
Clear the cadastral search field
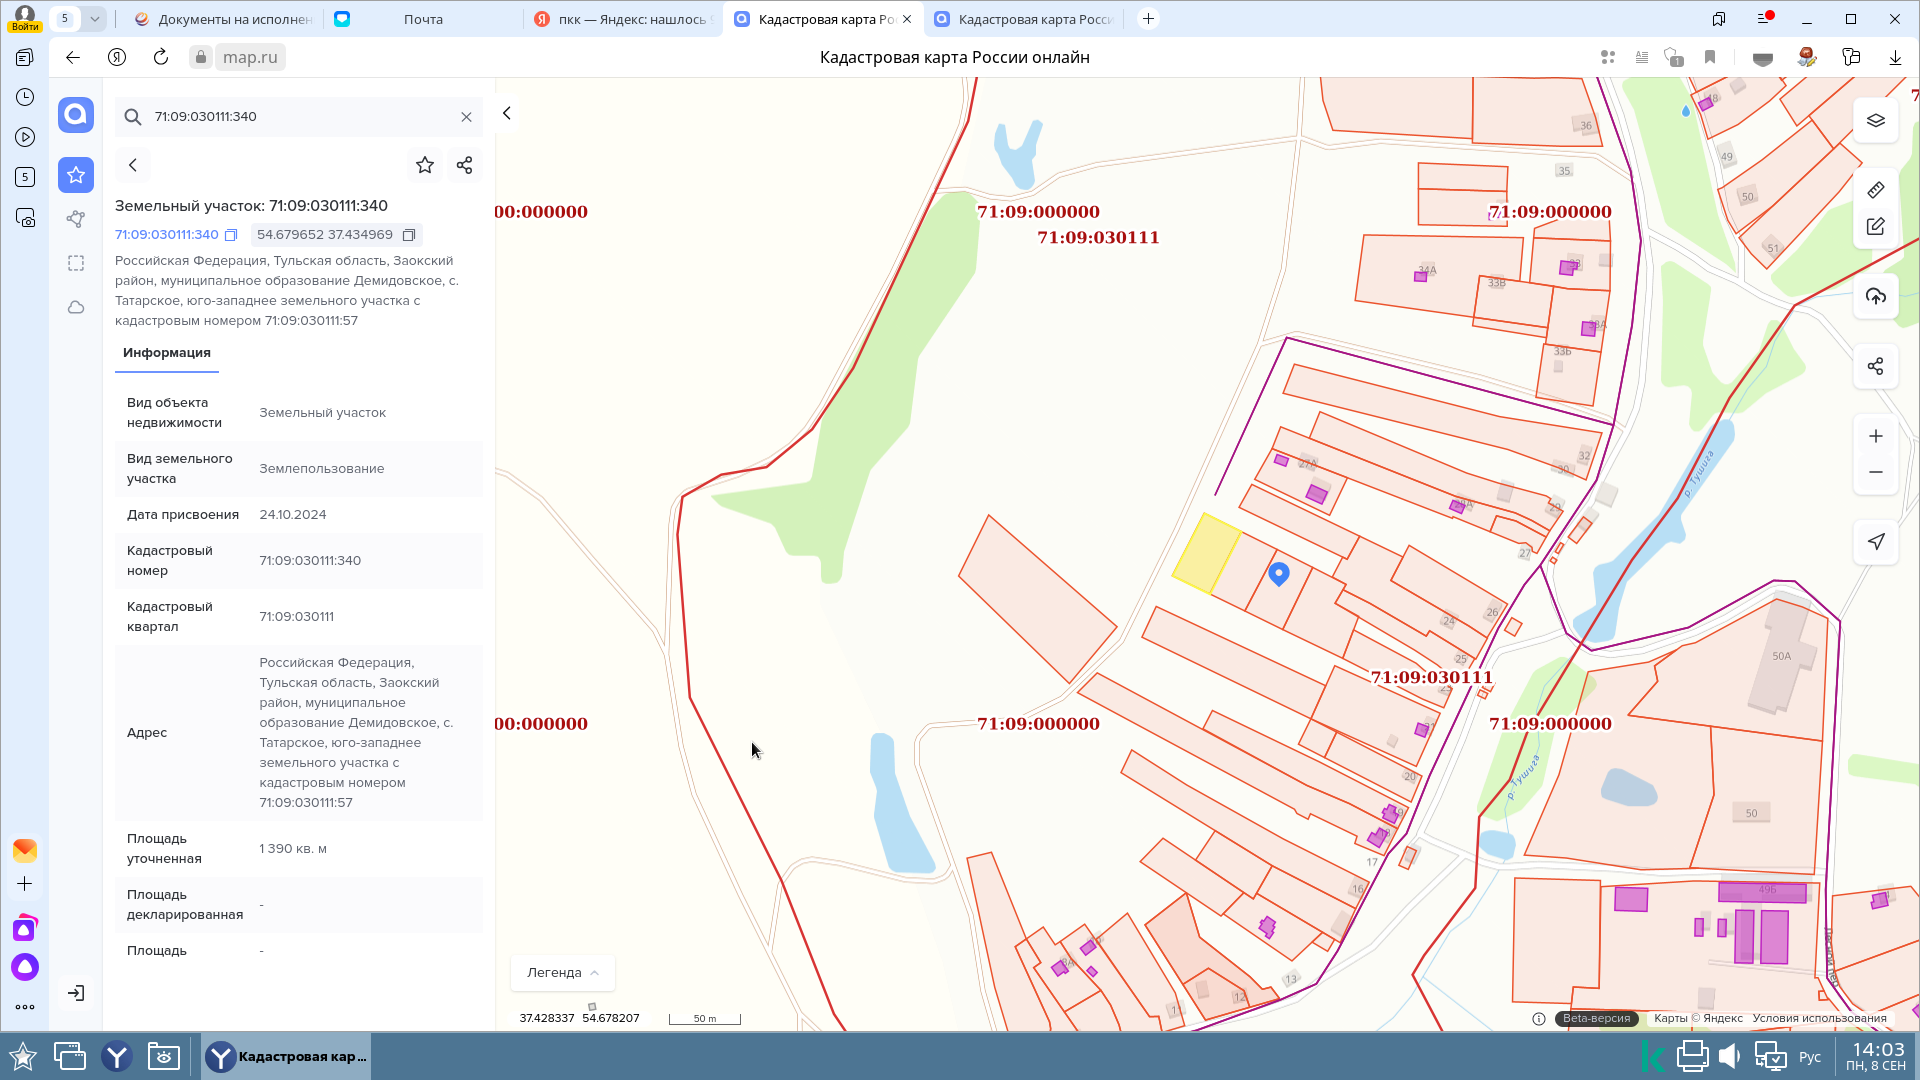466,117
